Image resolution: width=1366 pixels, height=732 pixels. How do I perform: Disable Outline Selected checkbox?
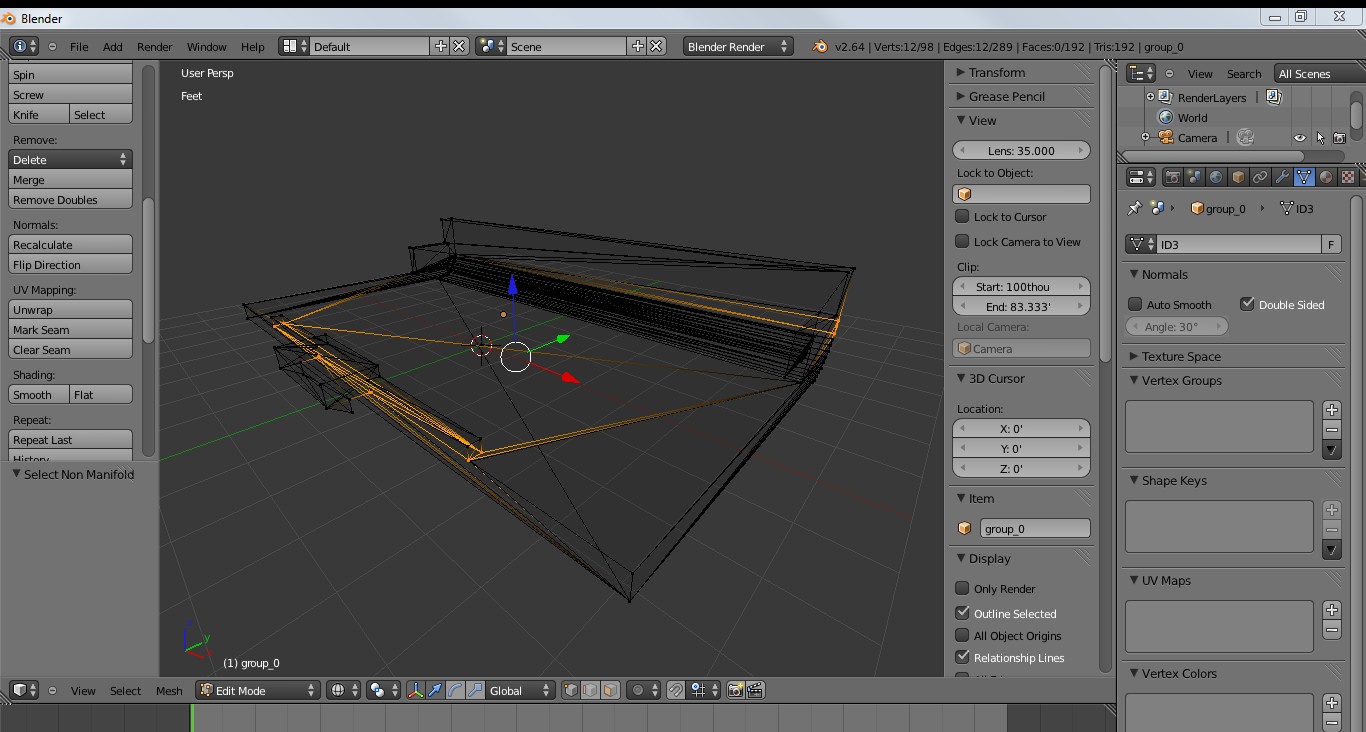tap(962, 613)
